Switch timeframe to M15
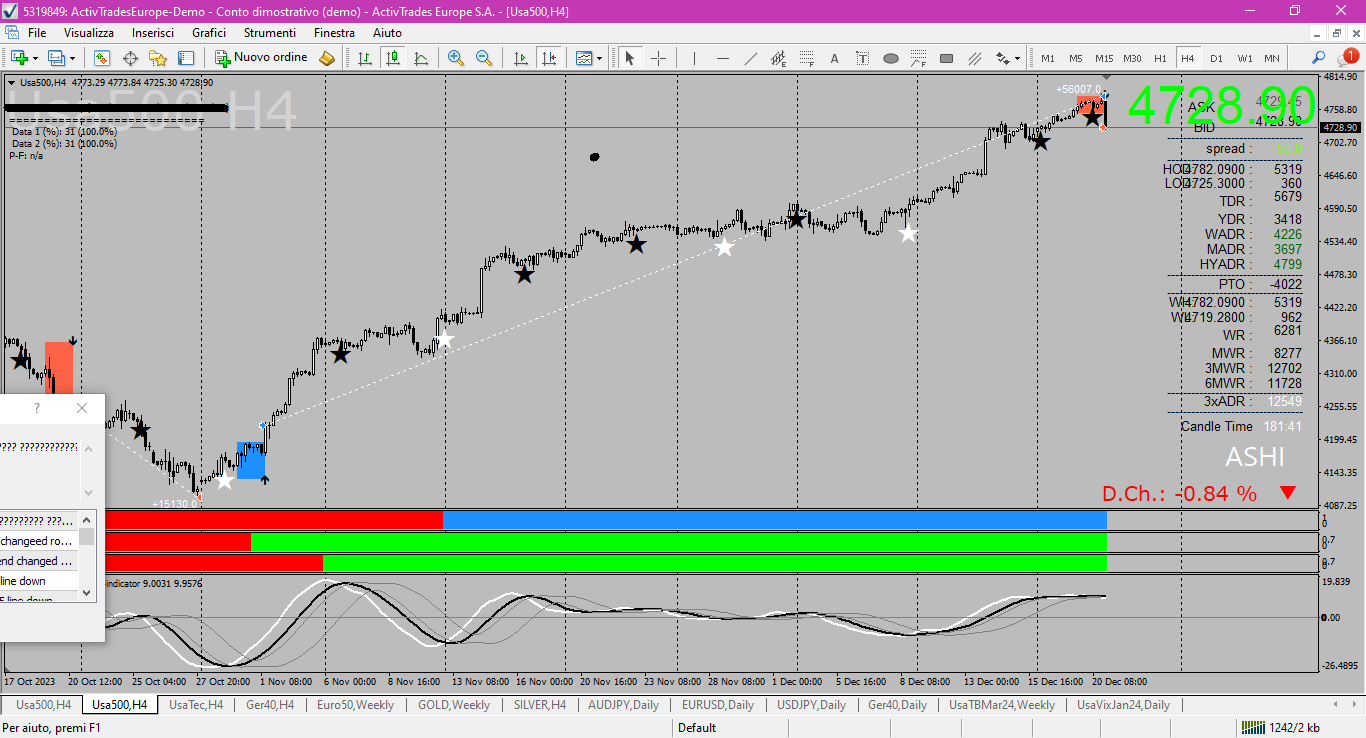Image resolution: width=1366 pixels, height=738 pixels. tap(1104, 58)
